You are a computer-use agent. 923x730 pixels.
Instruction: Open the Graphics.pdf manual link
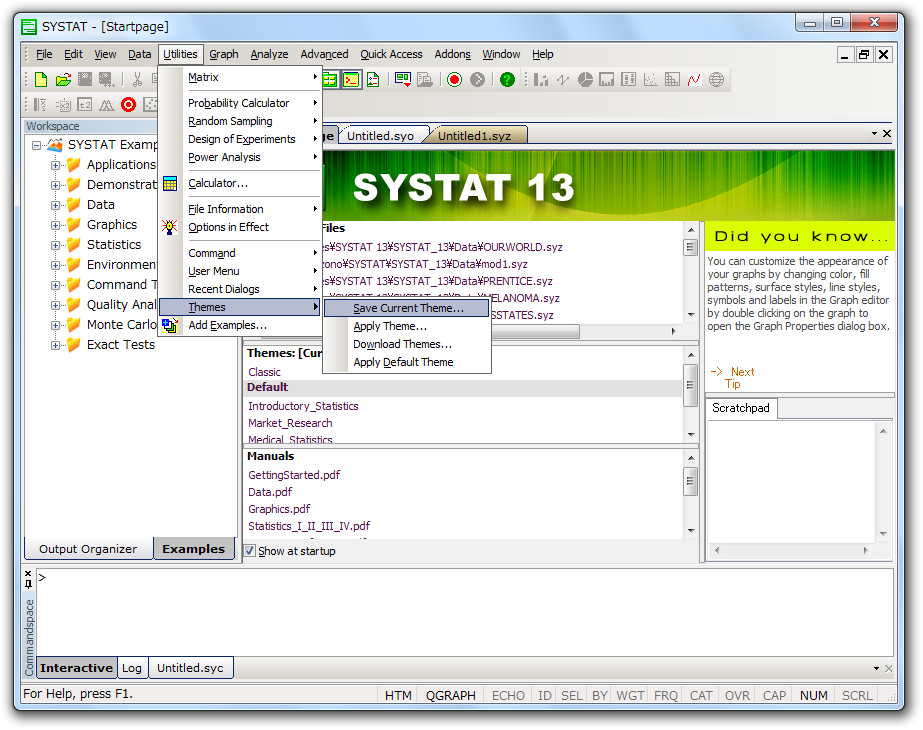click(279, 509)
